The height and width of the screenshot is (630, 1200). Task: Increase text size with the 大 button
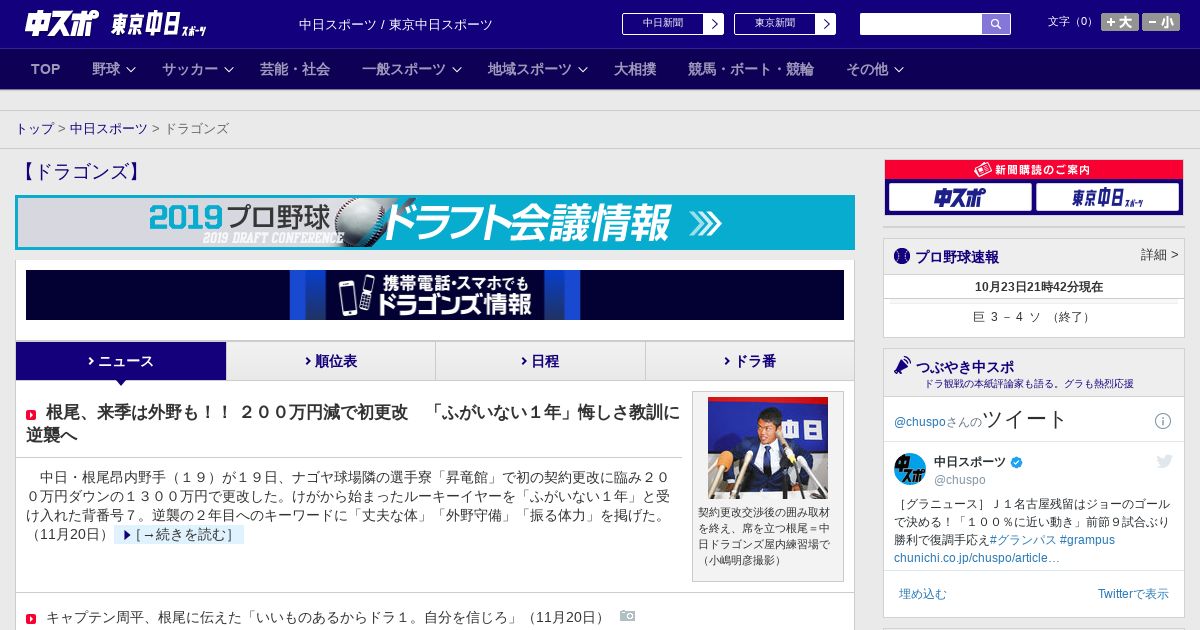click(x=1120, y=22)
